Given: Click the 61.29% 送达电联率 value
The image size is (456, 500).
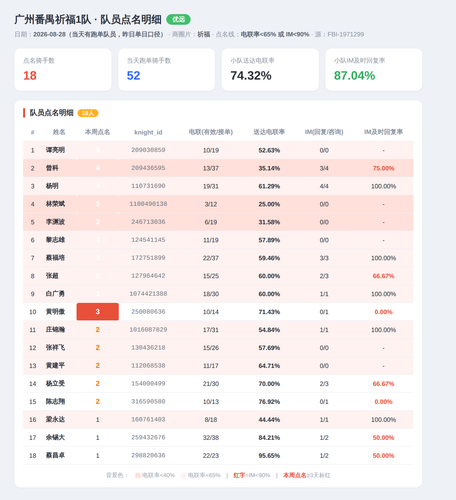Looking at the screenshot, I should point(269,186).
